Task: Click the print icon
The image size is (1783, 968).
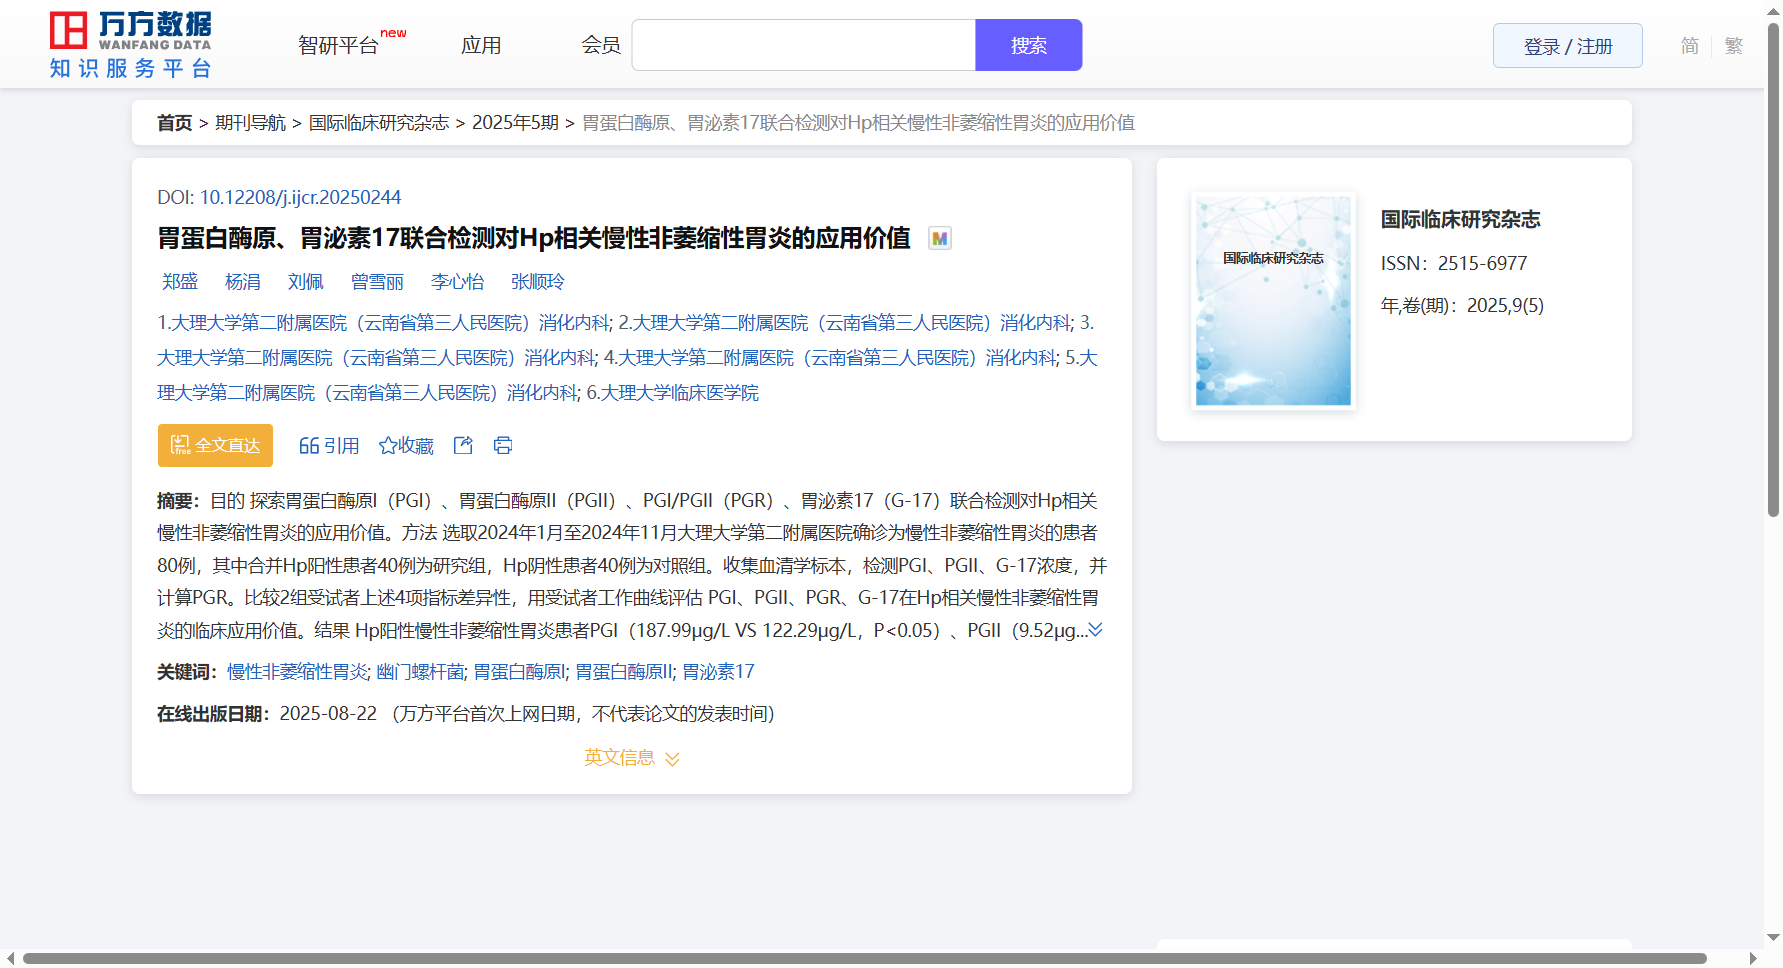Action: coord(503,446)
